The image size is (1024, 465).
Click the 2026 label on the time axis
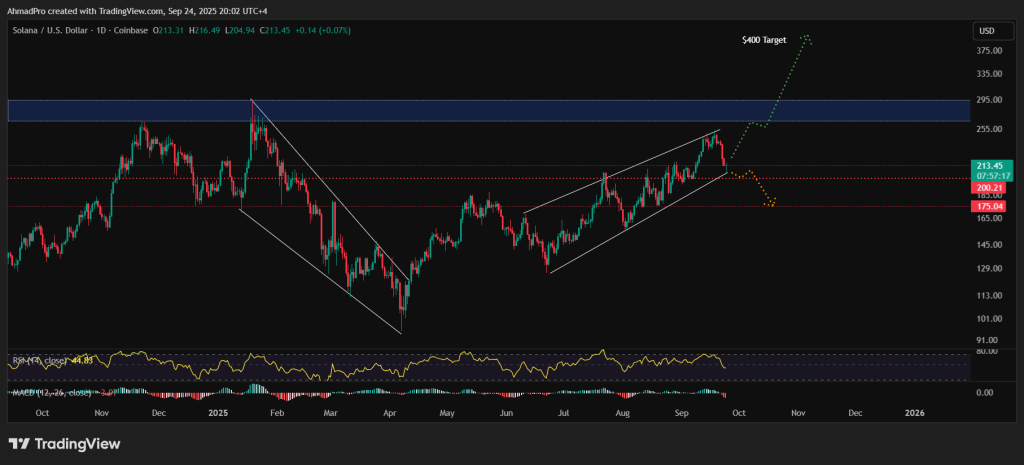[x=915, y=412]
